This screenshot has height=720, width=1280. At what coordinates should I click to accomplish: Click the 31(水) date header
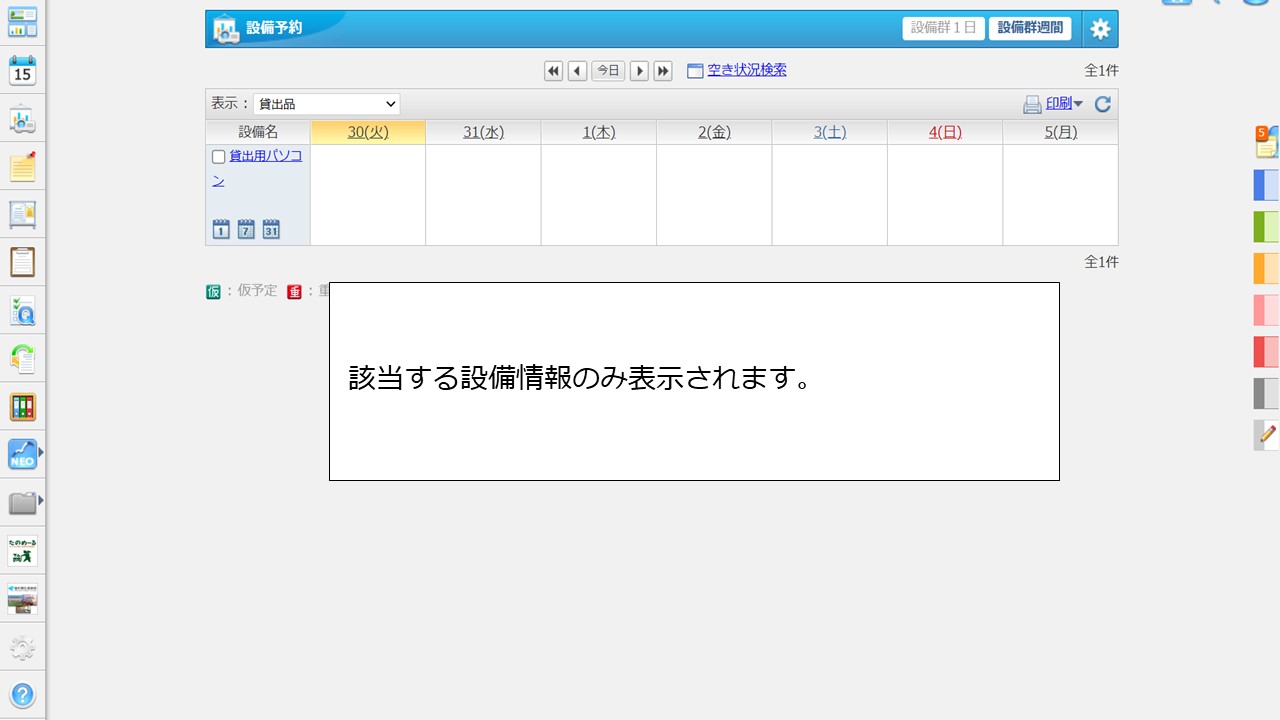point(484,132)
